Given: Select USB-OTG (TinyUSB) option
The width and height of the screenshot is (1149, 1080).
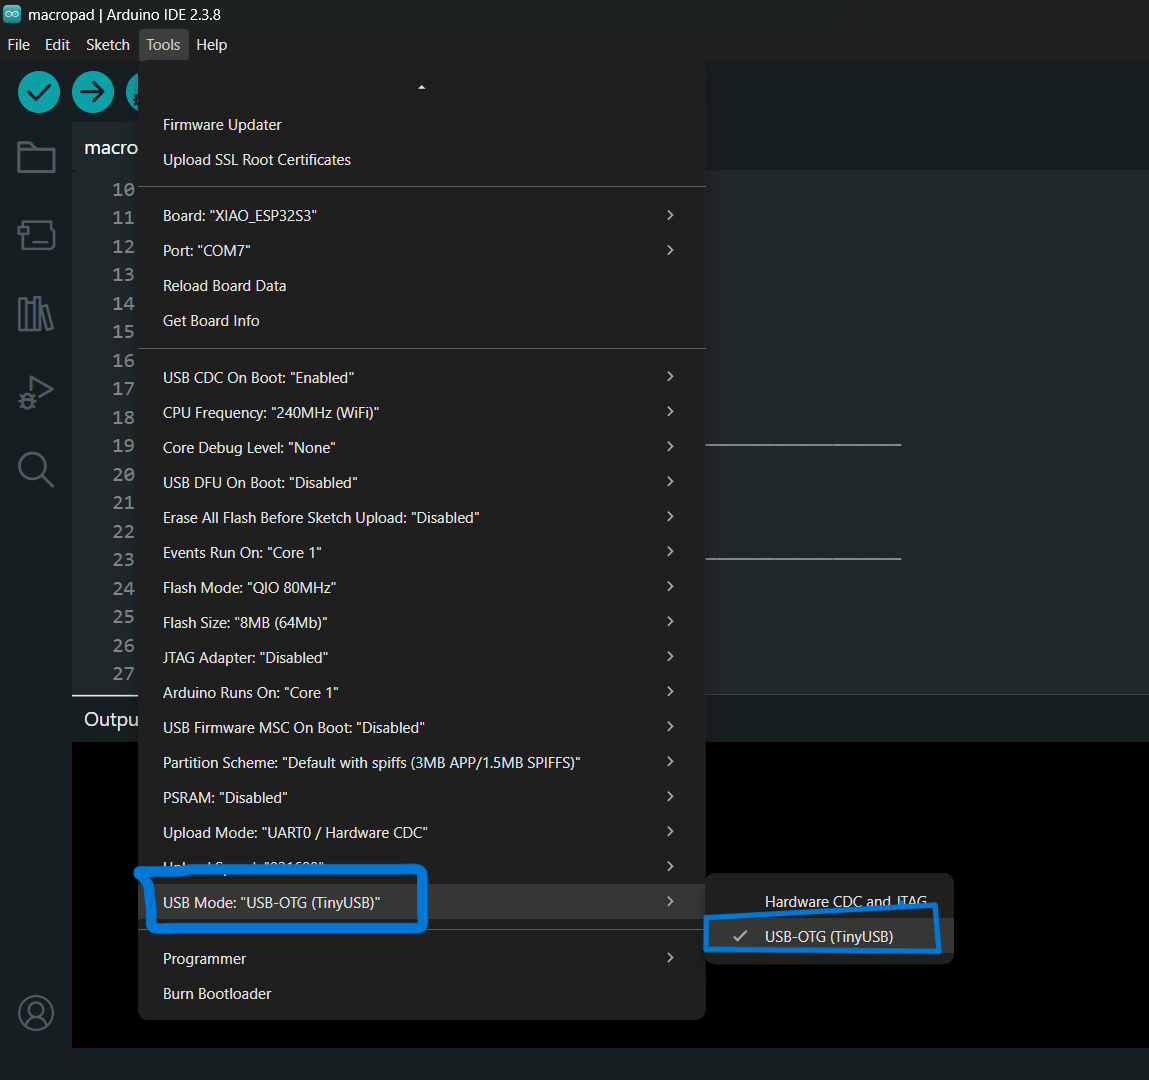Looking at the screenshot, I should point(829,936).
